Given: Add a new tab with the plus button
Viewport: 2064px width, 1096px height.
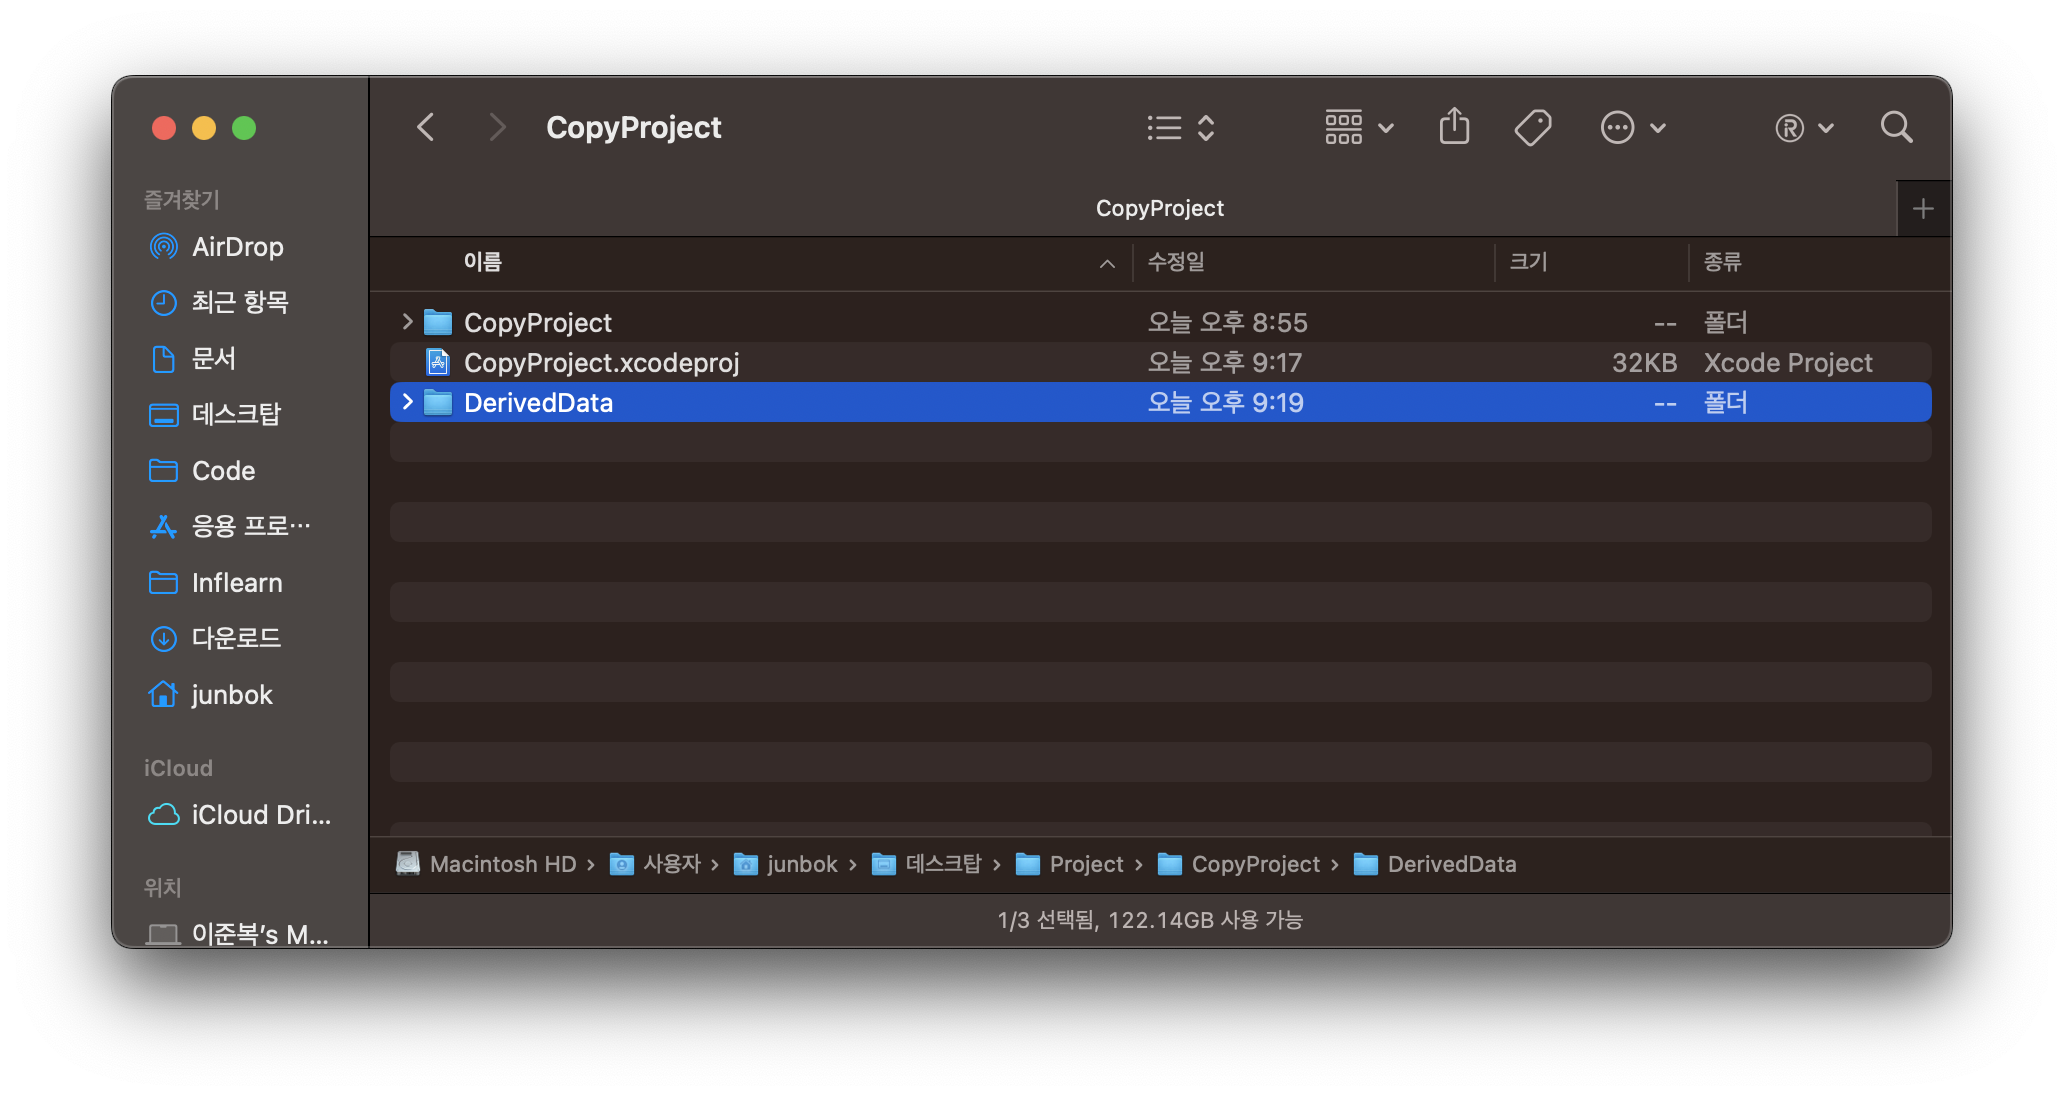Looking at the screenshot, I should pos(1922,208).
